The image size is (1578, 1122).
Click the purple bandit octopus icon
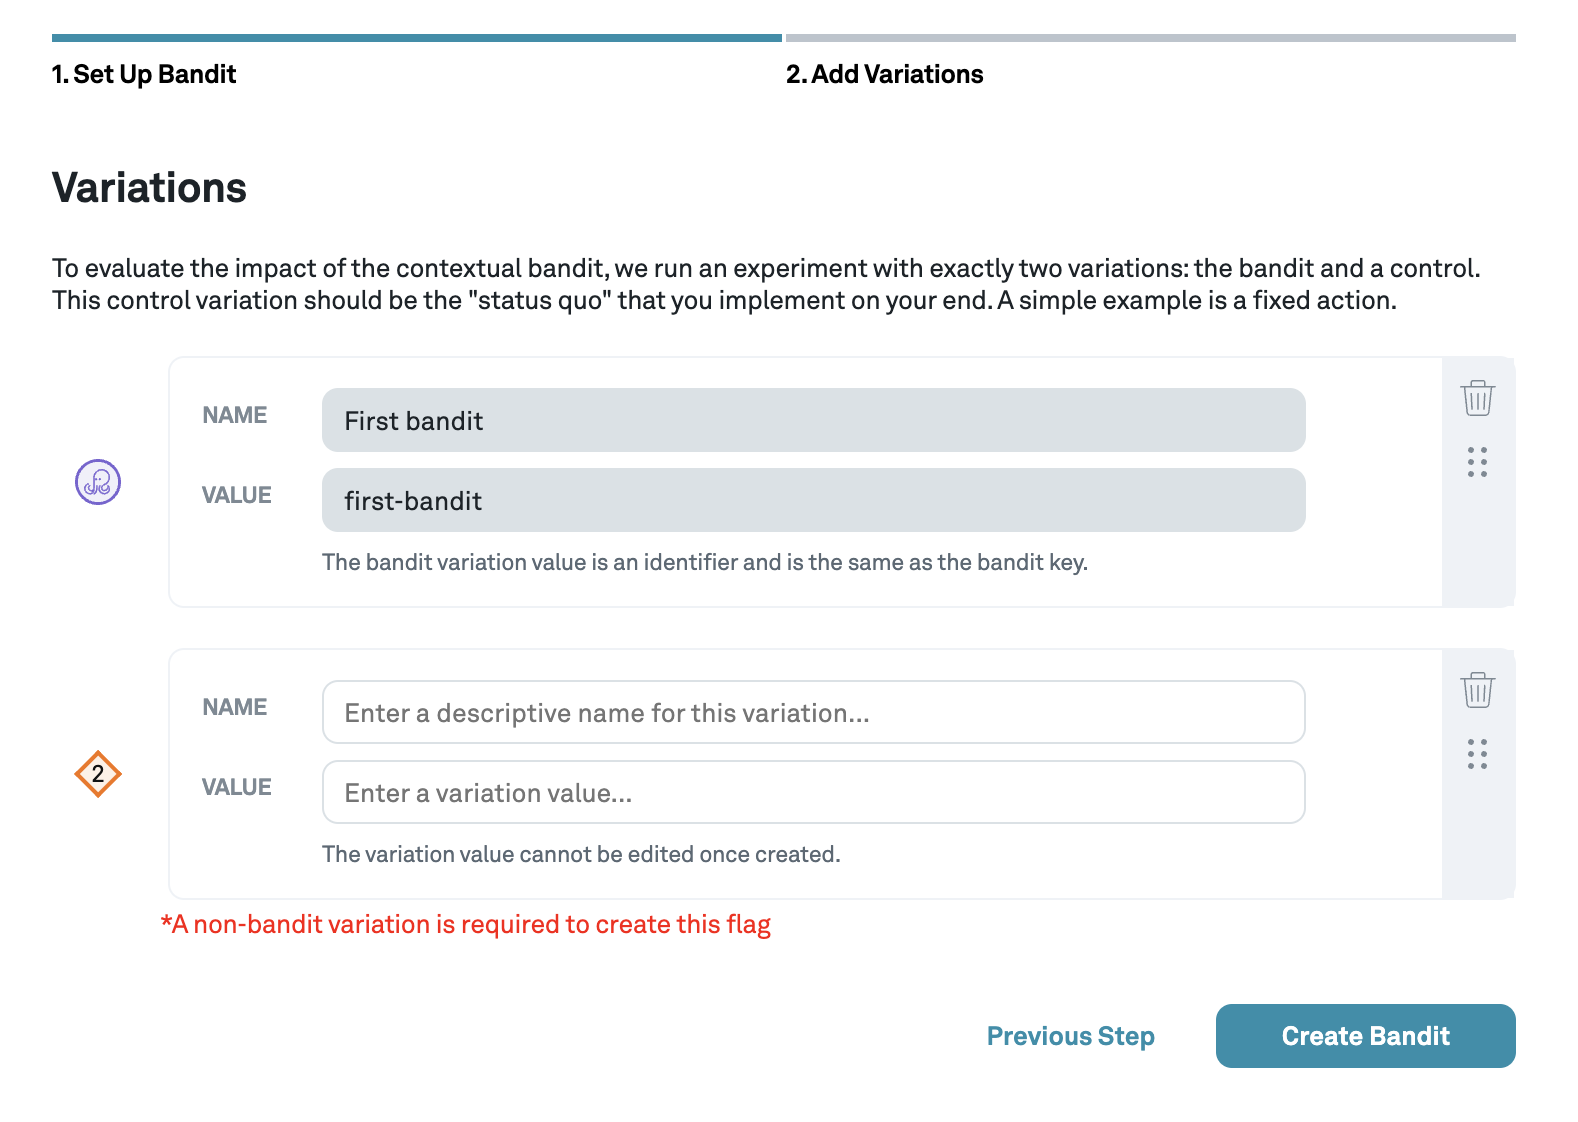98,482
